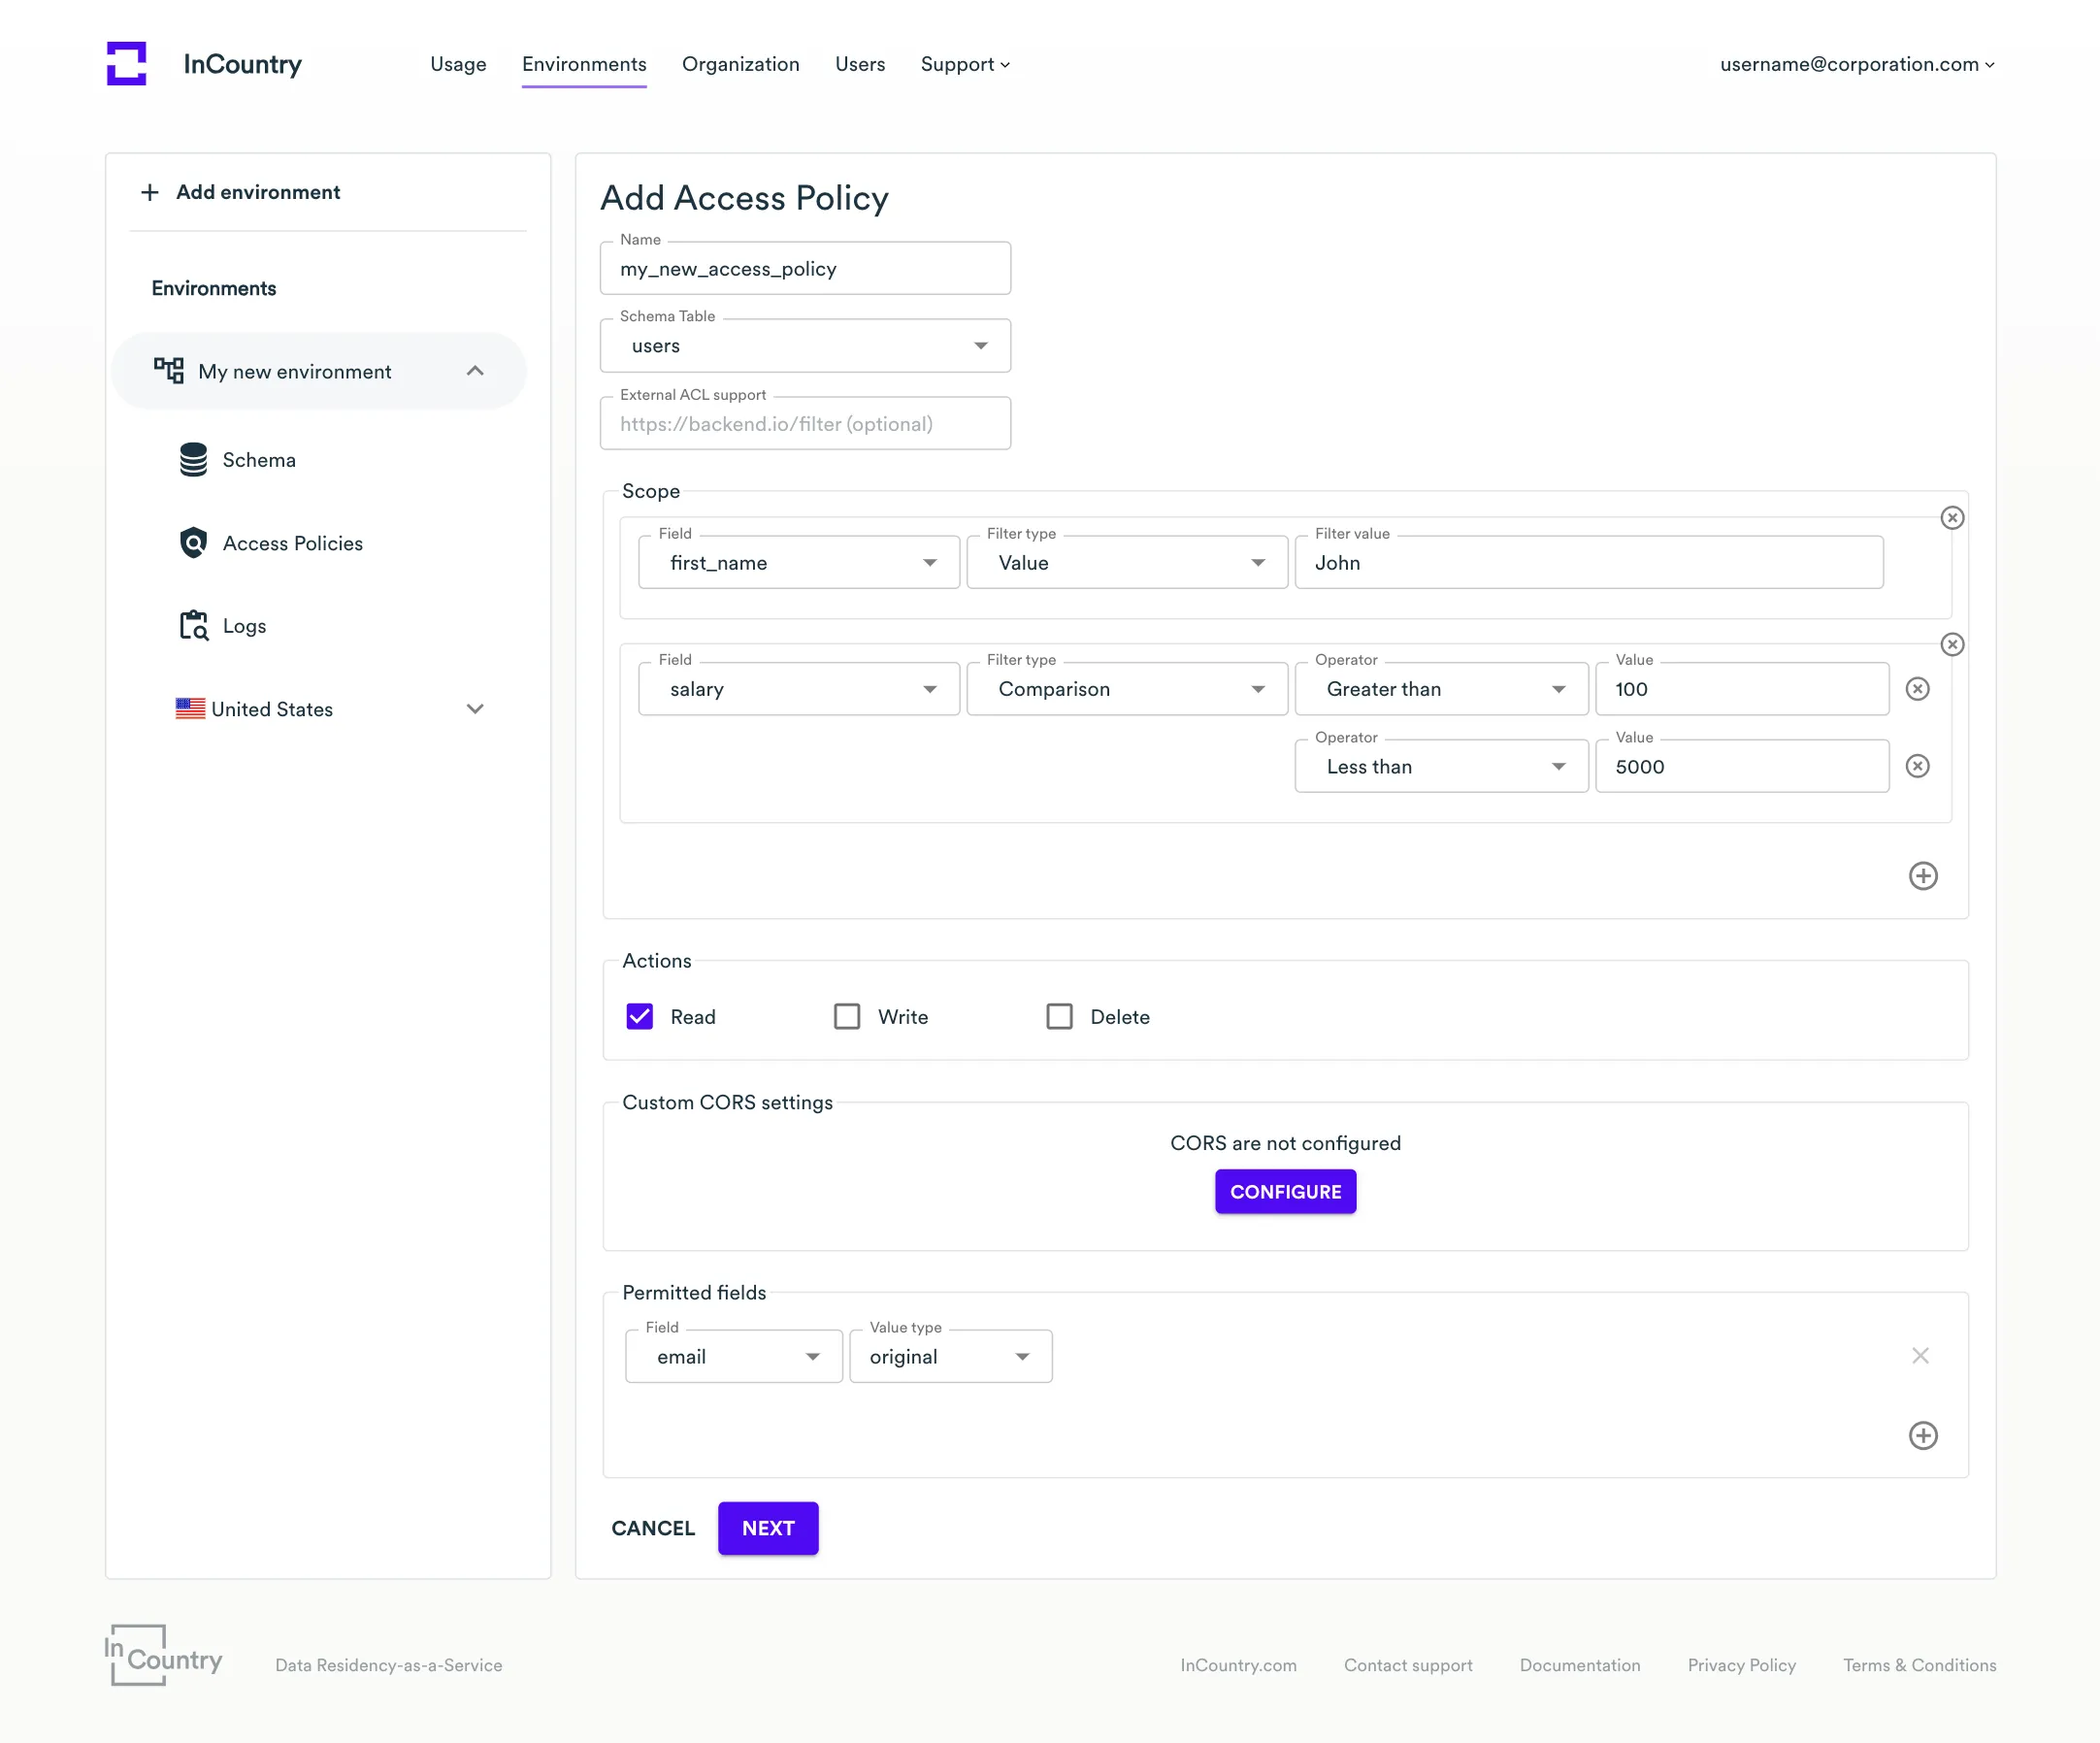Click the CONFIGURE button for CORS settings
The width and height of the screenshot is (2100, 1743).
(x=1285, y=1191)
